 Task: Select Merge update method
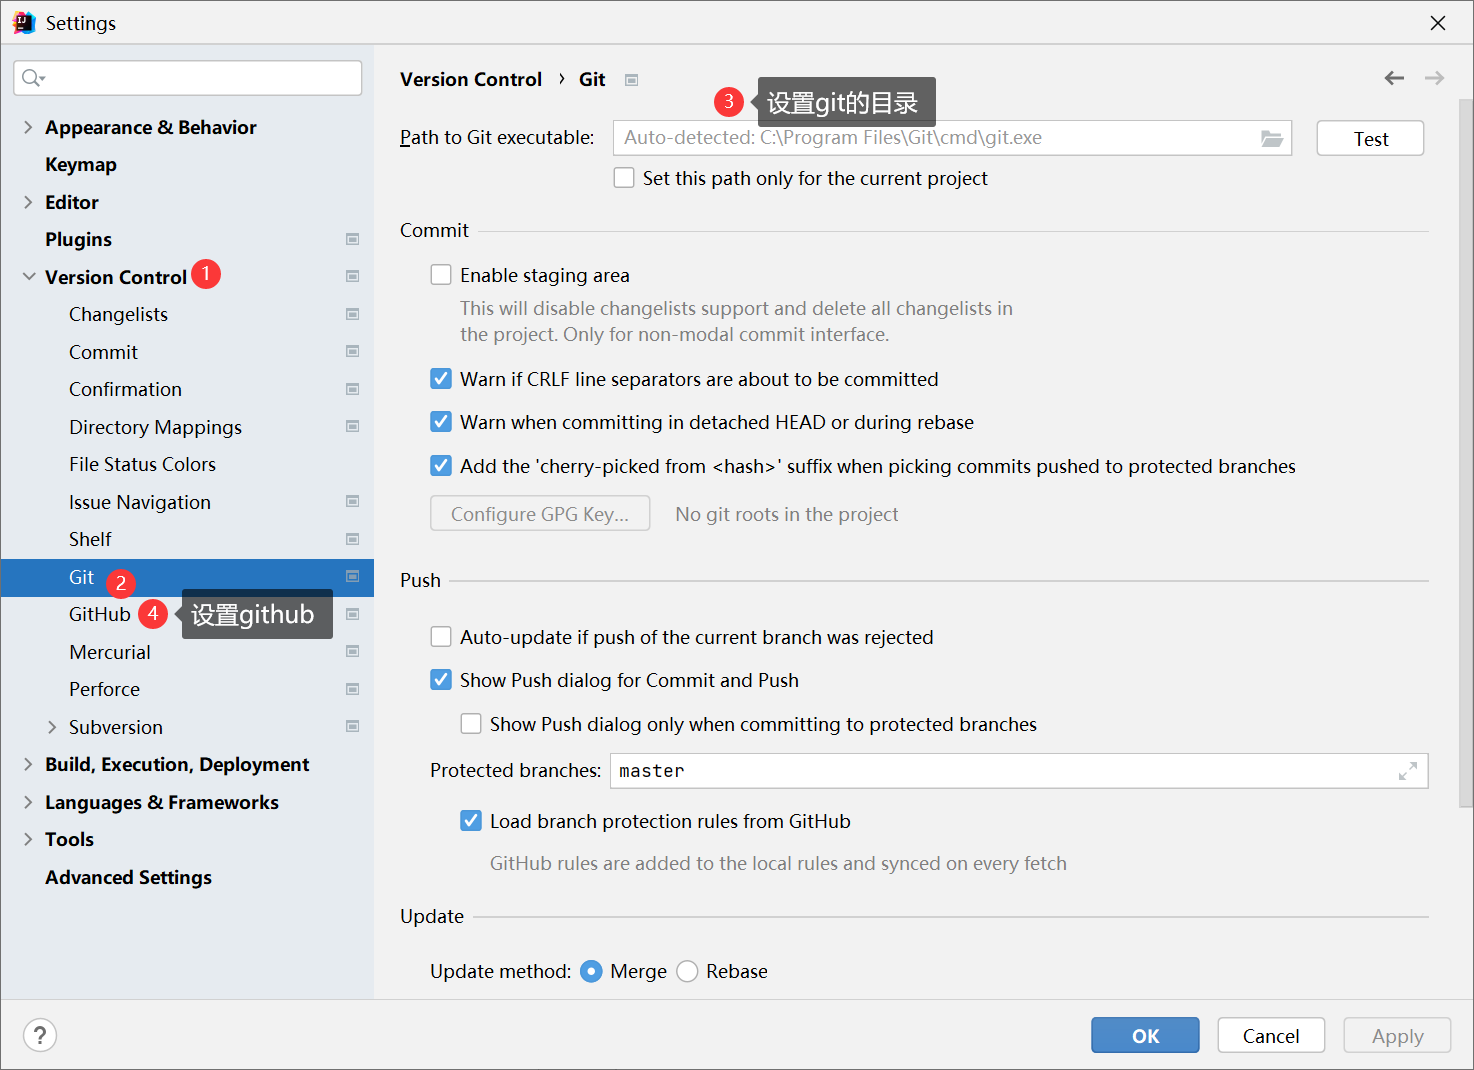591,971
